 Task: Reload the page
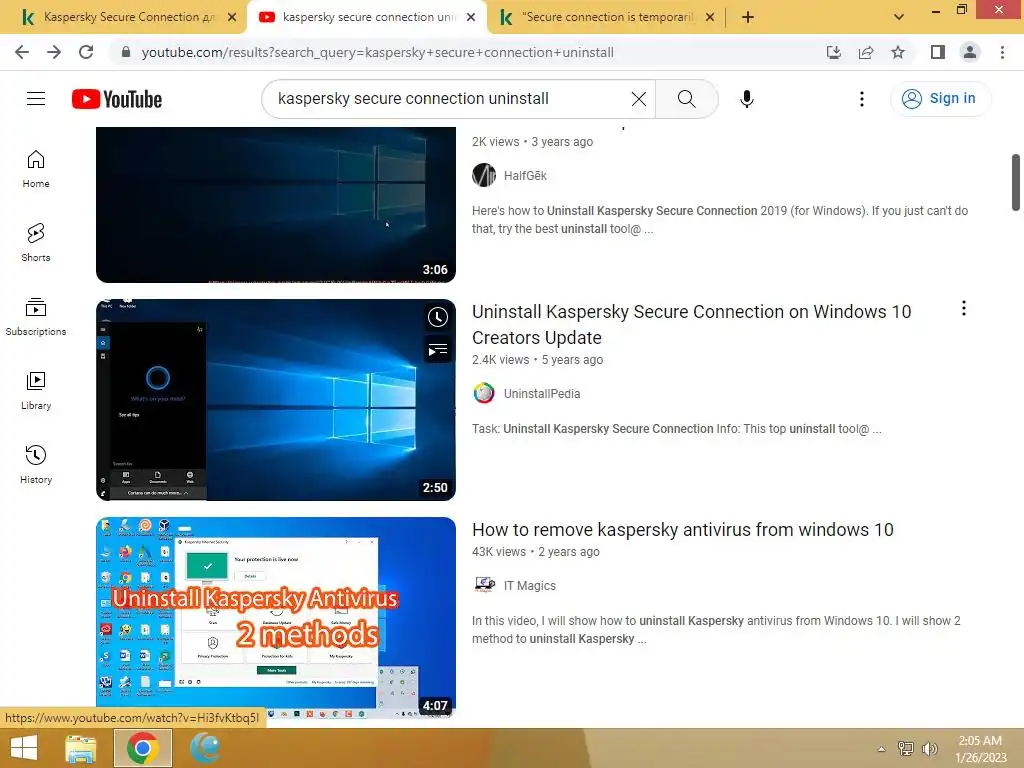click(x=86, y=52)
